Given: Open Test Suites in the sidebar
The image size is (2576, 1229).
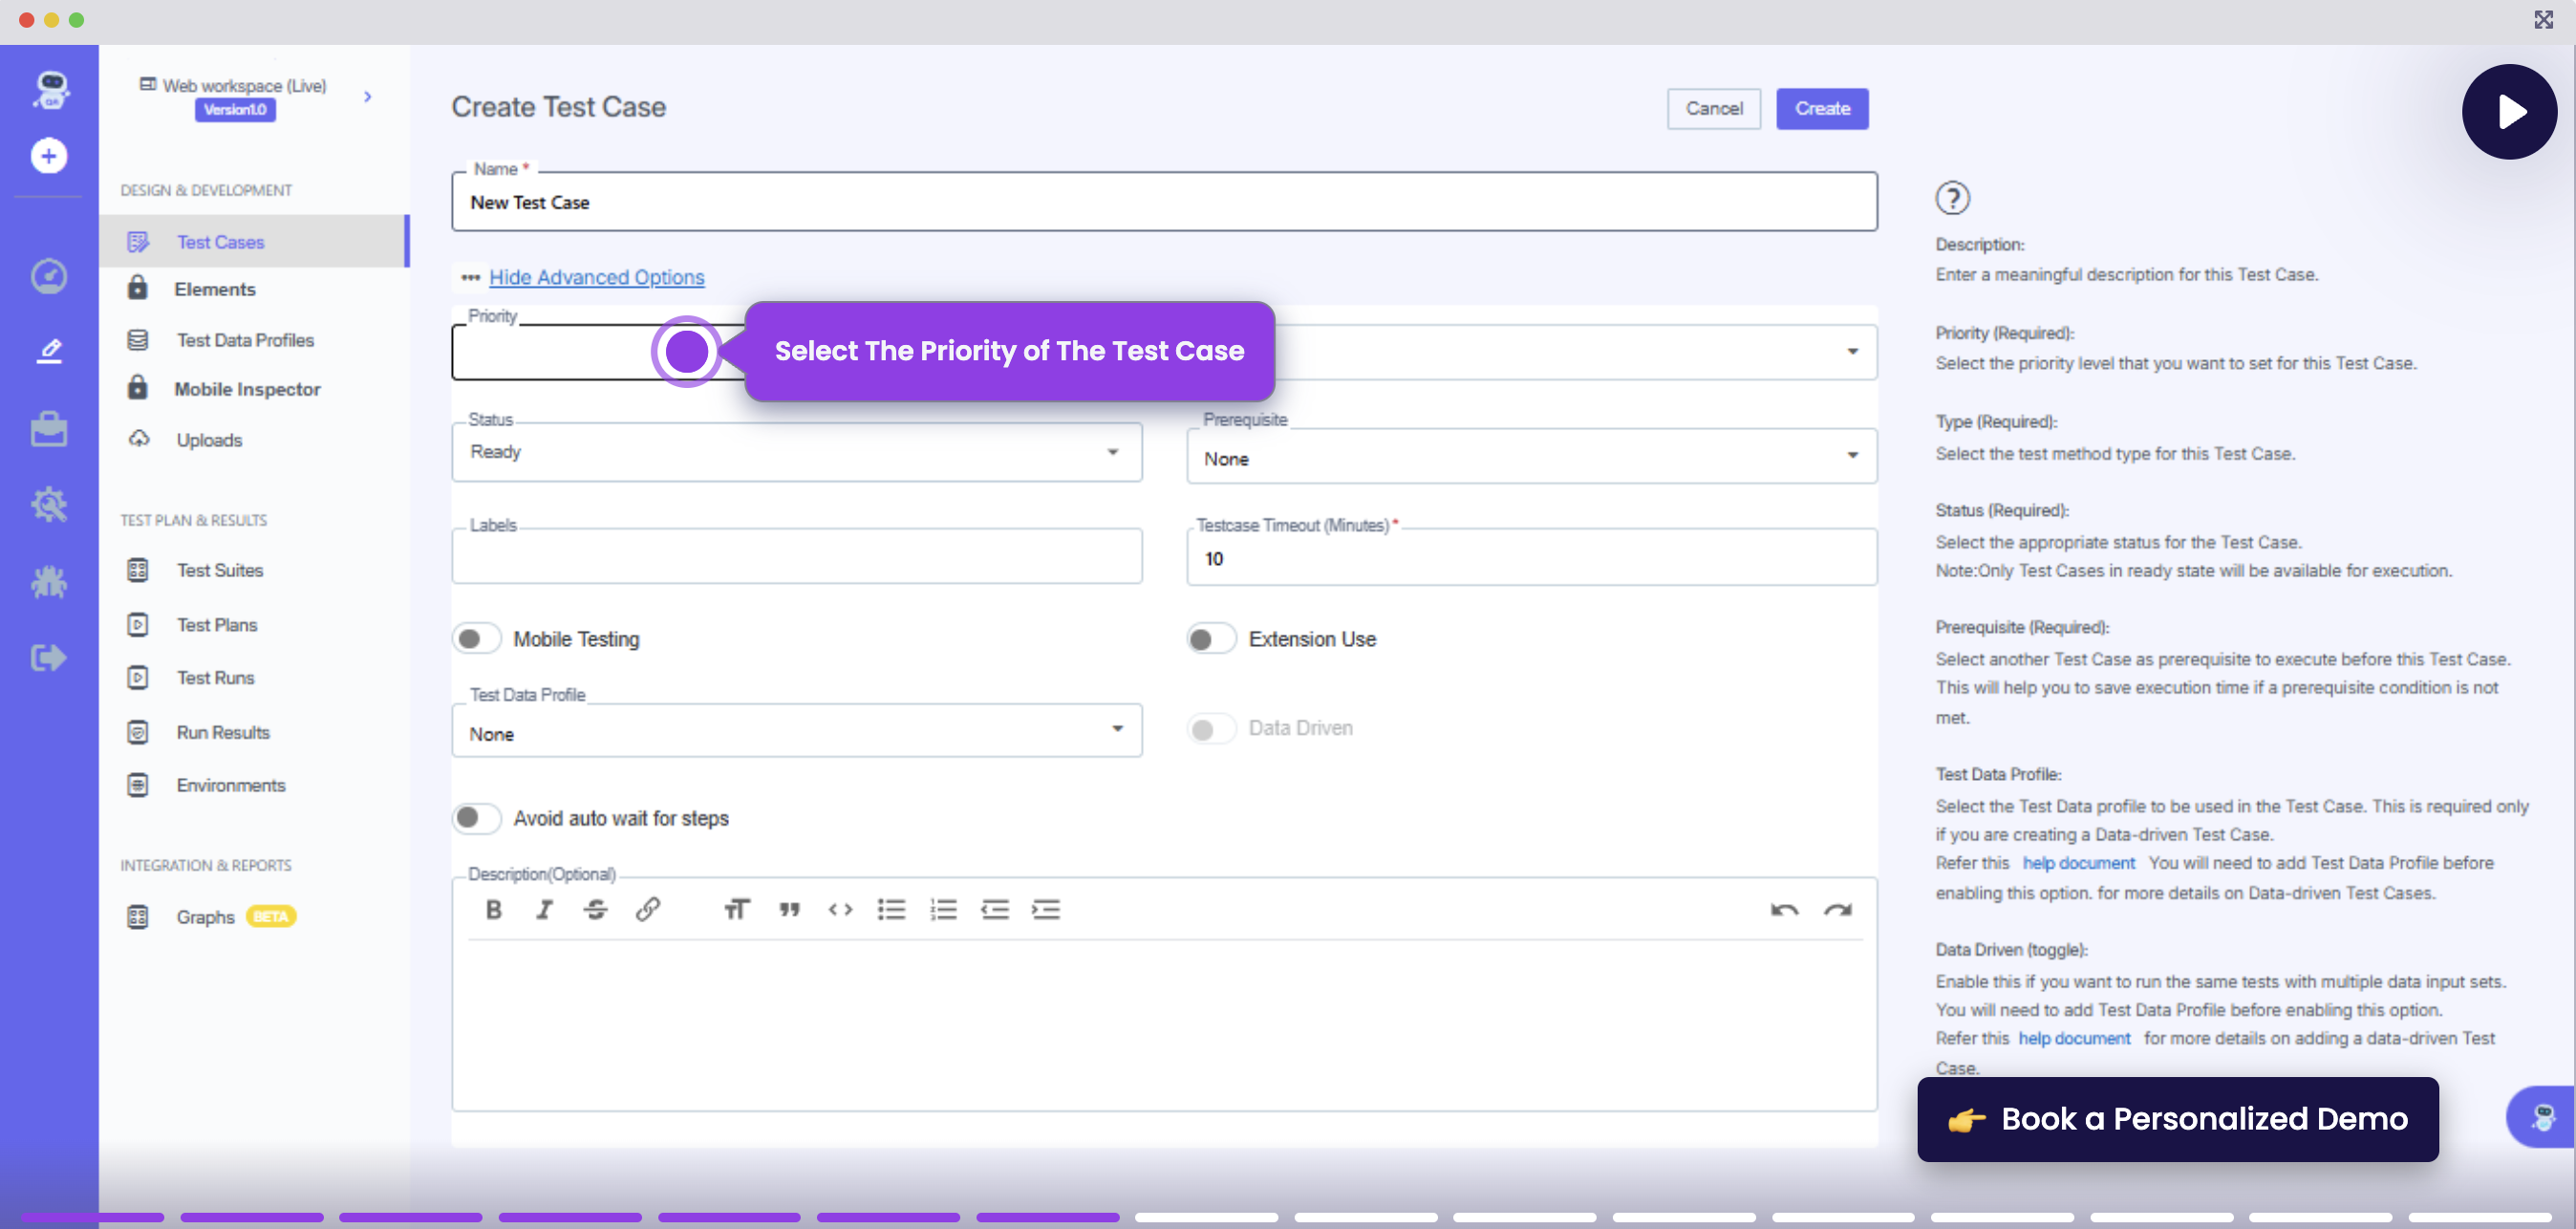Looking at the screenshot, I should pos(219,570).
